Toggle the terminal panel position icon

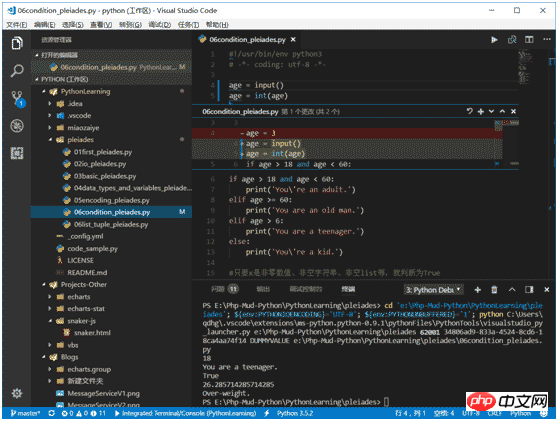click(x=529, y=290)
